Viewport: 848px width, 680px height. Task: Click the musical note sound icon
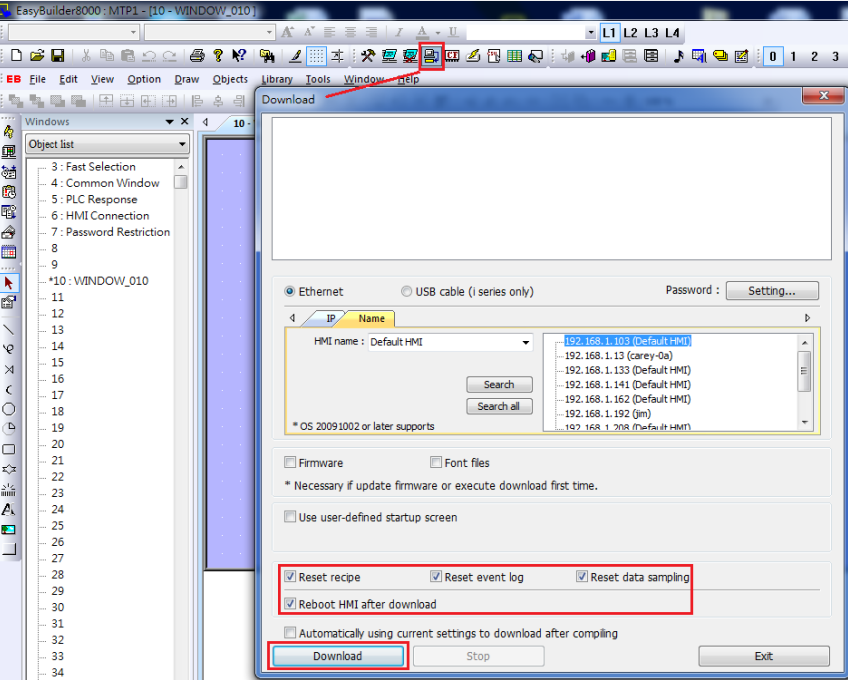coord(679,56)
